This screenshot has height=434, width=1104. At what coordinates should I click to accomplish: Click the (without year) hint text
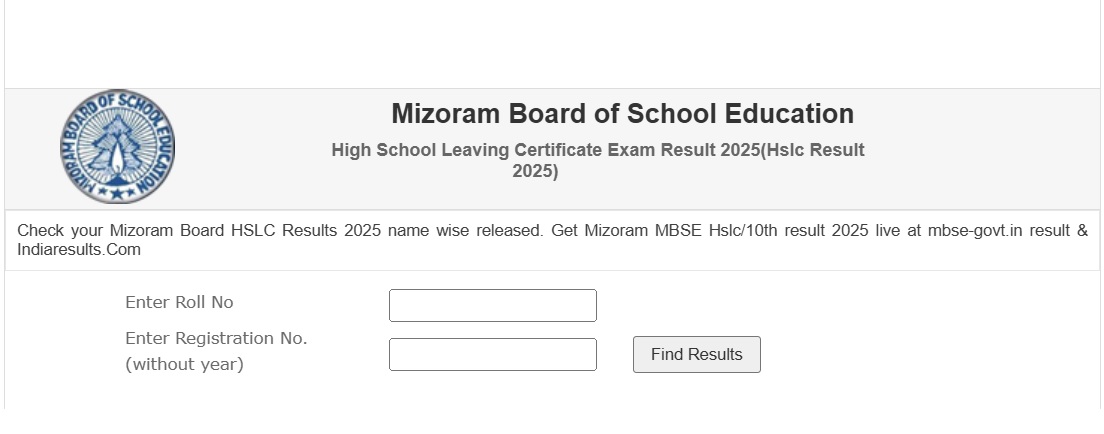(184, 364)
